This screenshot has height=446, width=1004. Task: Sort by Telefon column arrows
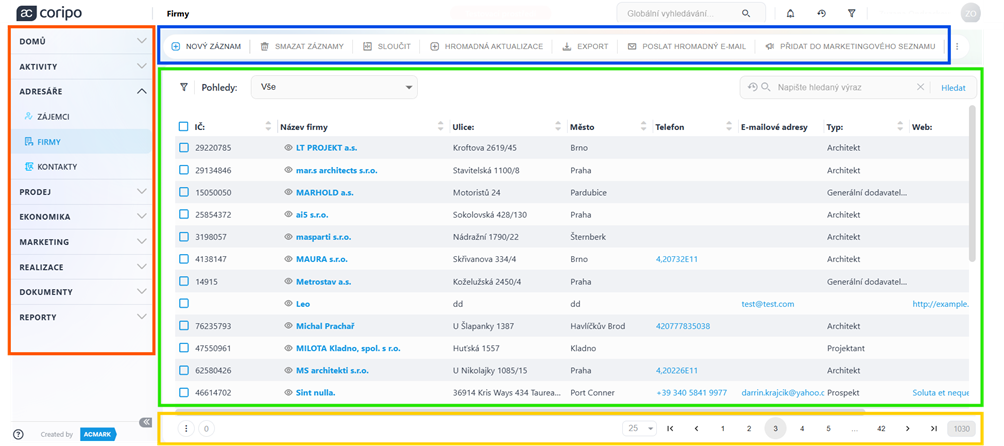pyautogui.click(x=729, y=127)
